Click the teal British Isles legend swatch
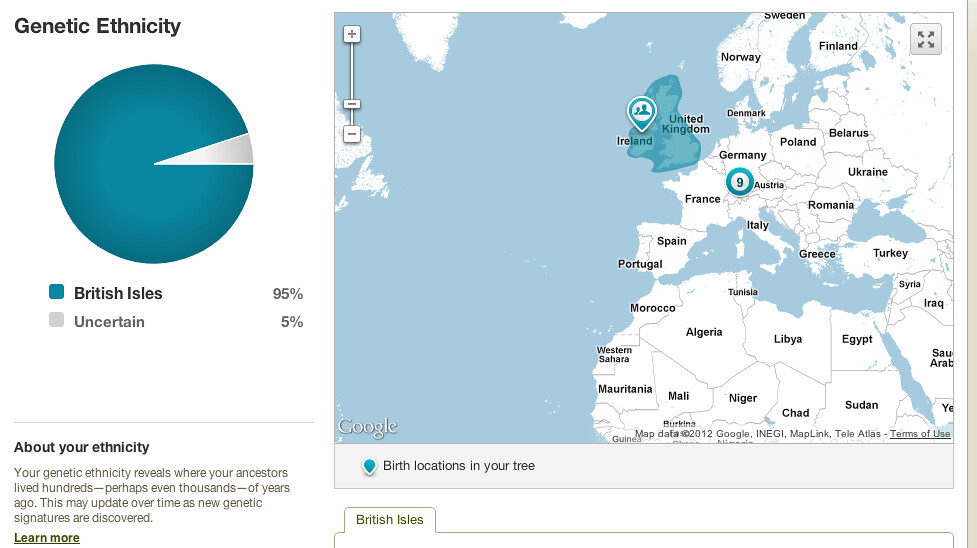Screen dimensions: 977x548 56,292
